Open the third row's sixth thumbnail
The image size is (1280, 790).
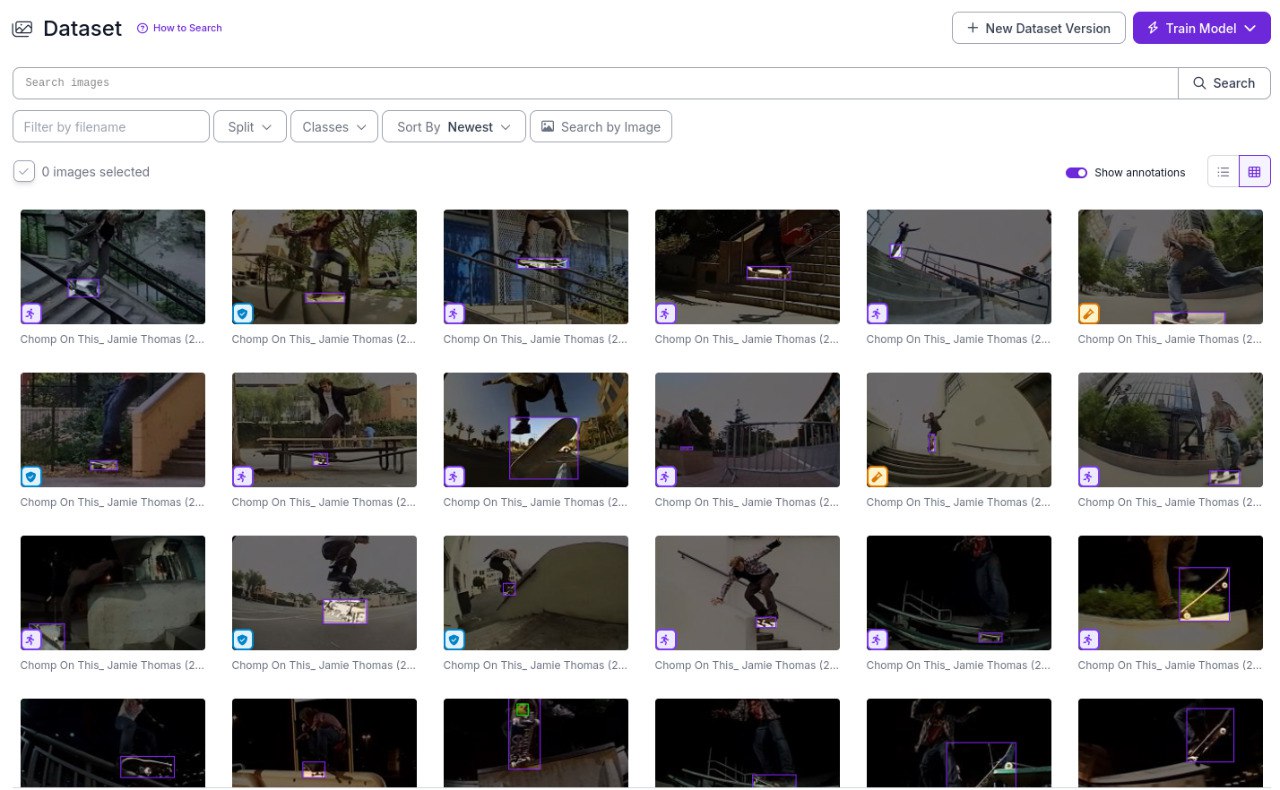pos(1170,593)
